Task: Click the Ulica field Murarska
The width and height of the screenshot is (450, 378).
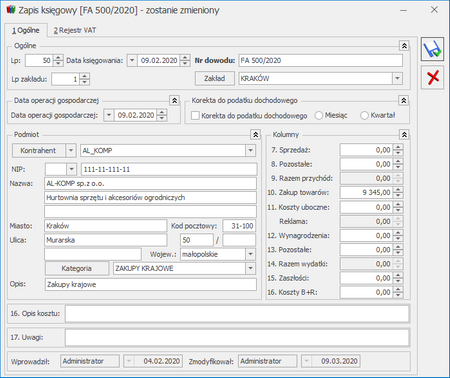Action: coord(105,240)
